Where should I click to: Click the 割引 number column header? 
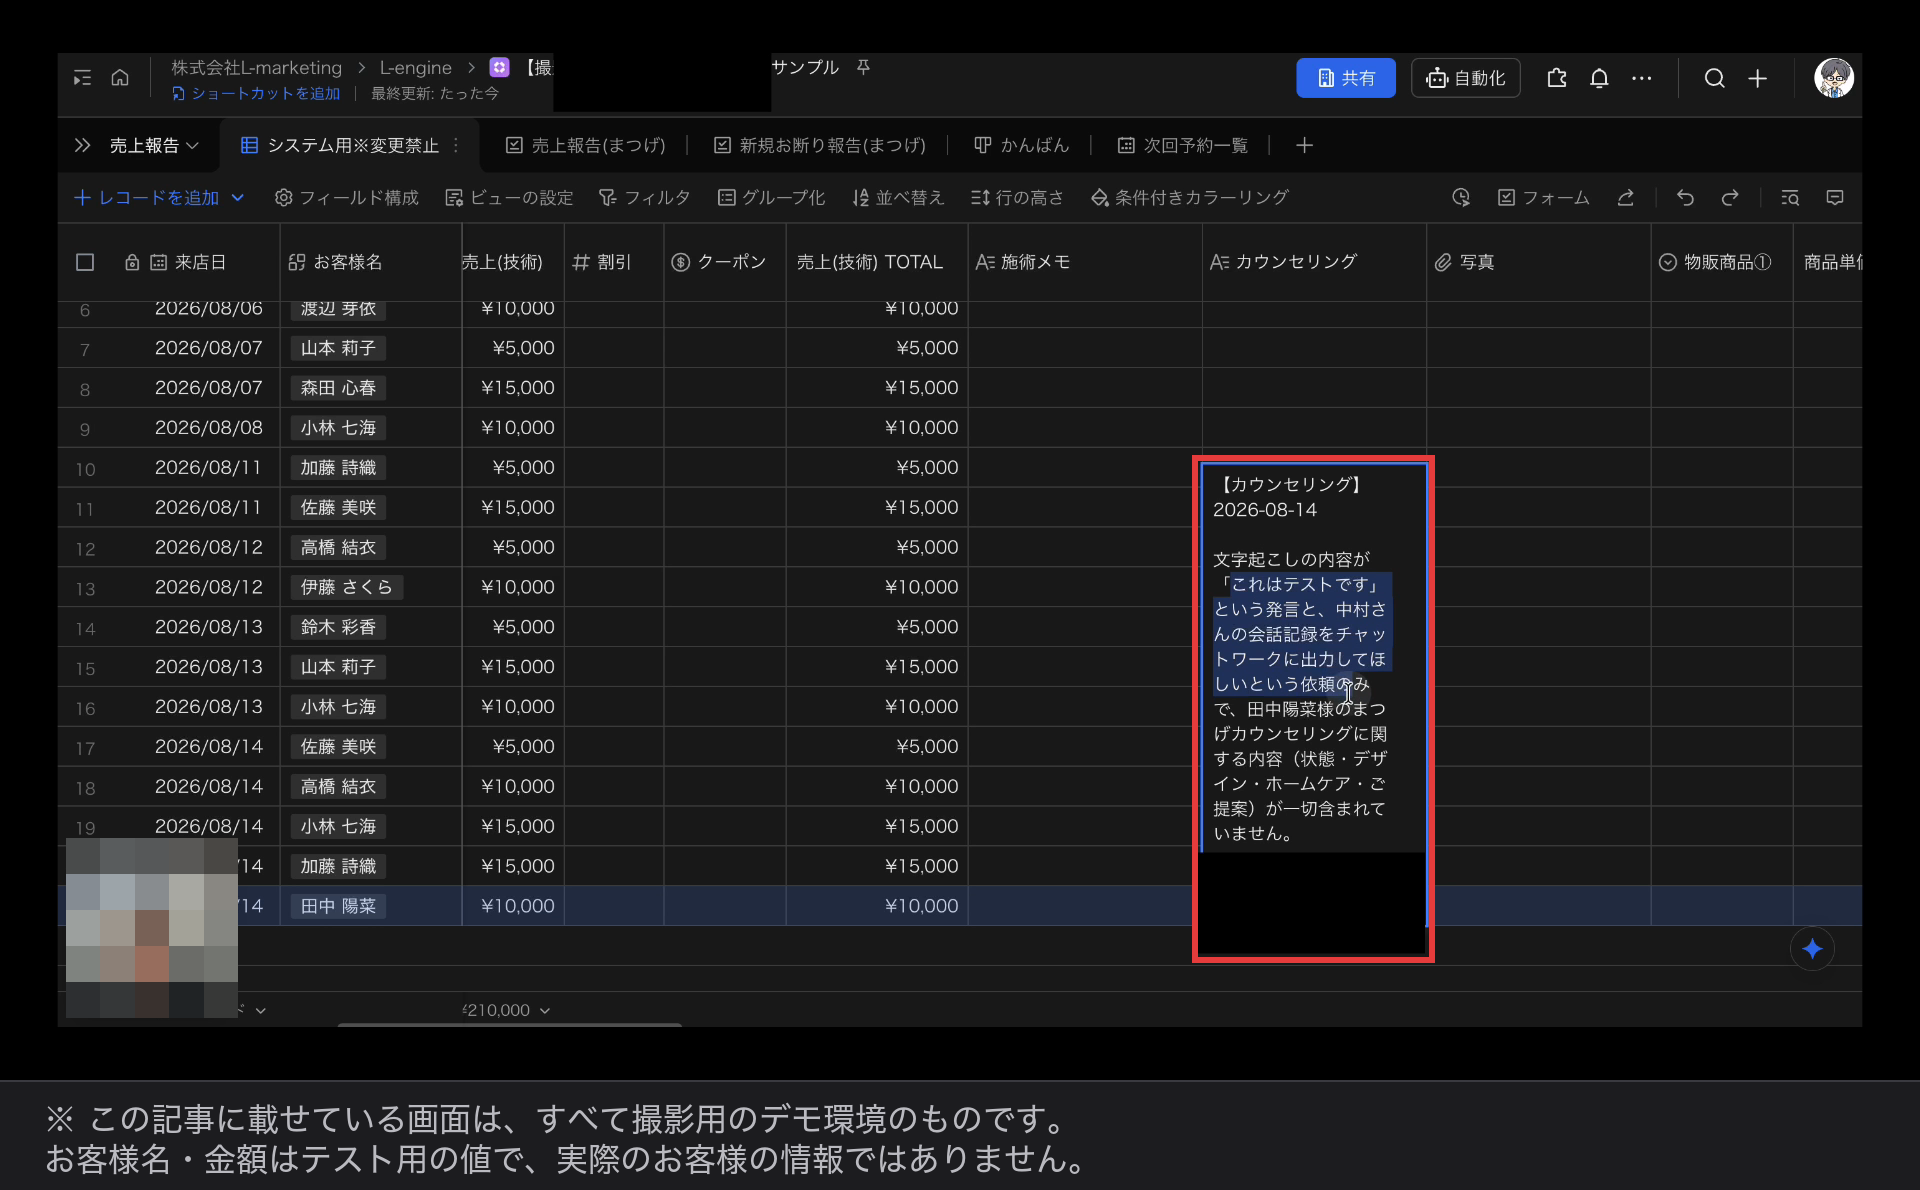pos(614,262)
